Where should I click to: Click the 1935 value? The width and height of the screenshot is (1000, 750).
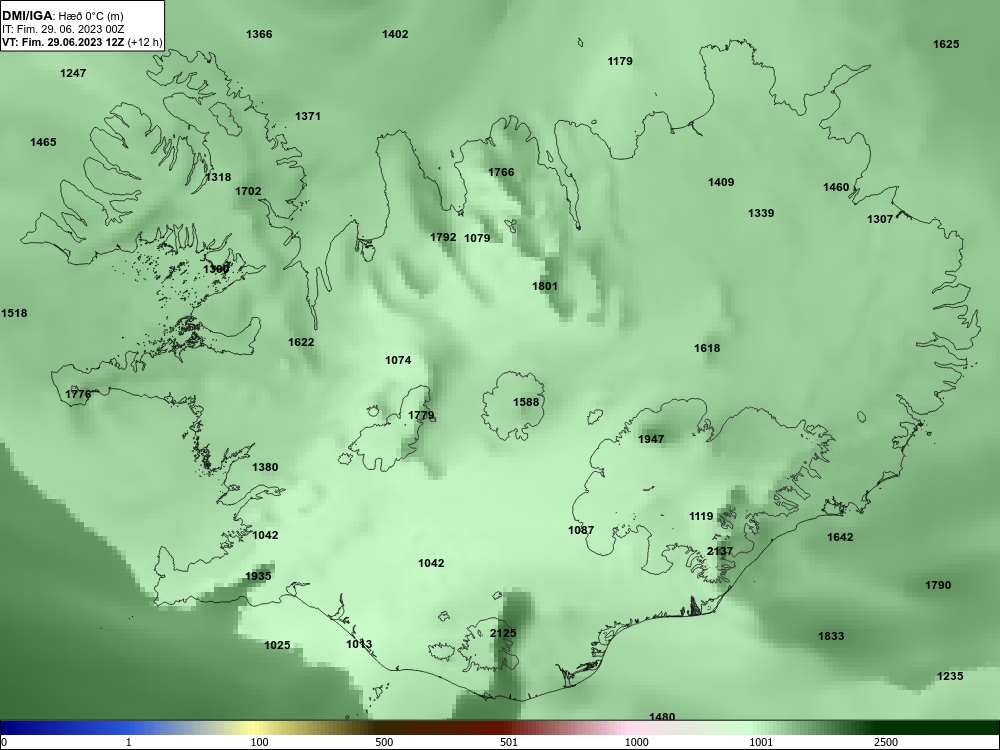tap(258, 577)
